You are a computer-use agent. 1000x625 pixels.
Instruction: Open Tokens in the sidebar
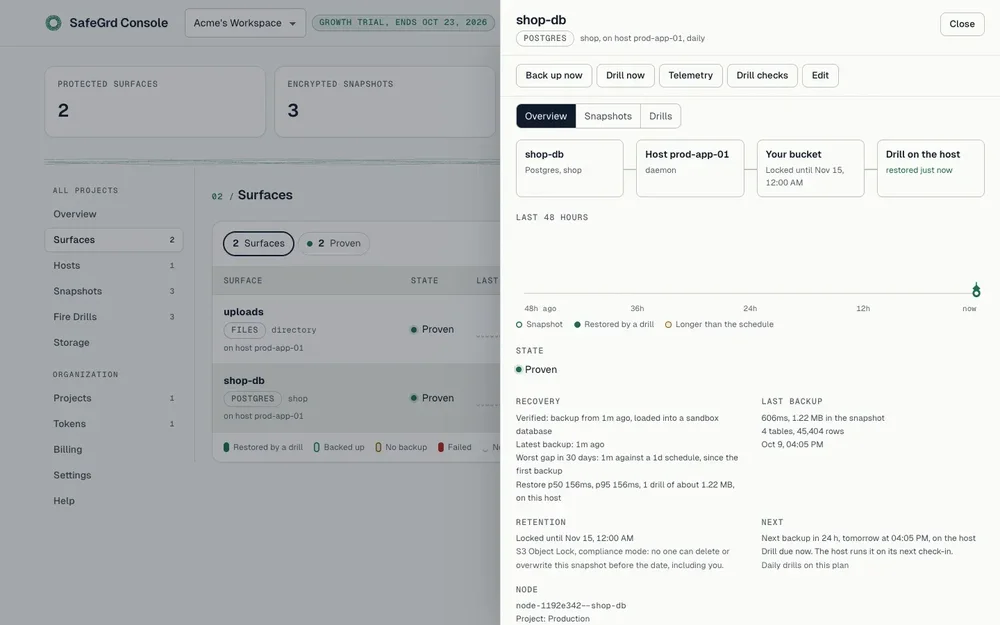(114, 423)
